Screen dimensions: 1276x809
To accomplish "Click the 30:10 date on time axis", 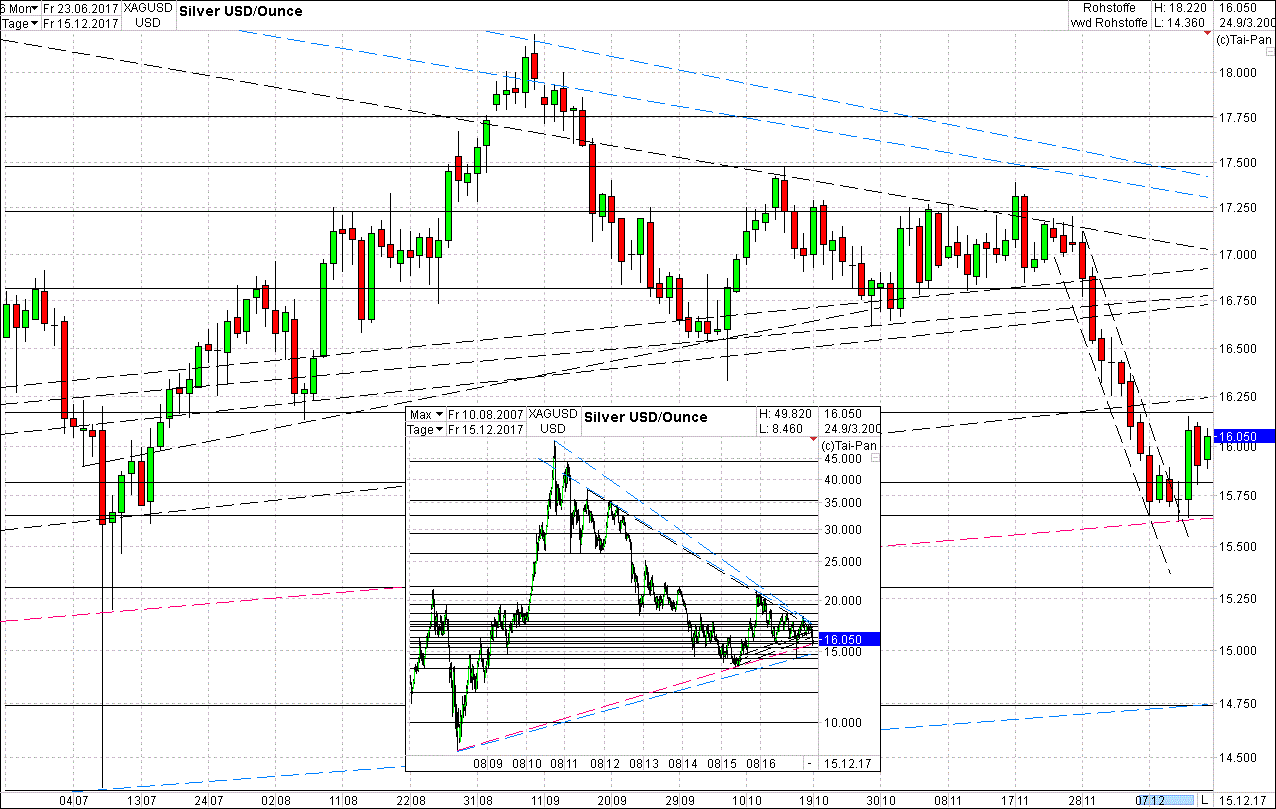I will click(880, 800).
